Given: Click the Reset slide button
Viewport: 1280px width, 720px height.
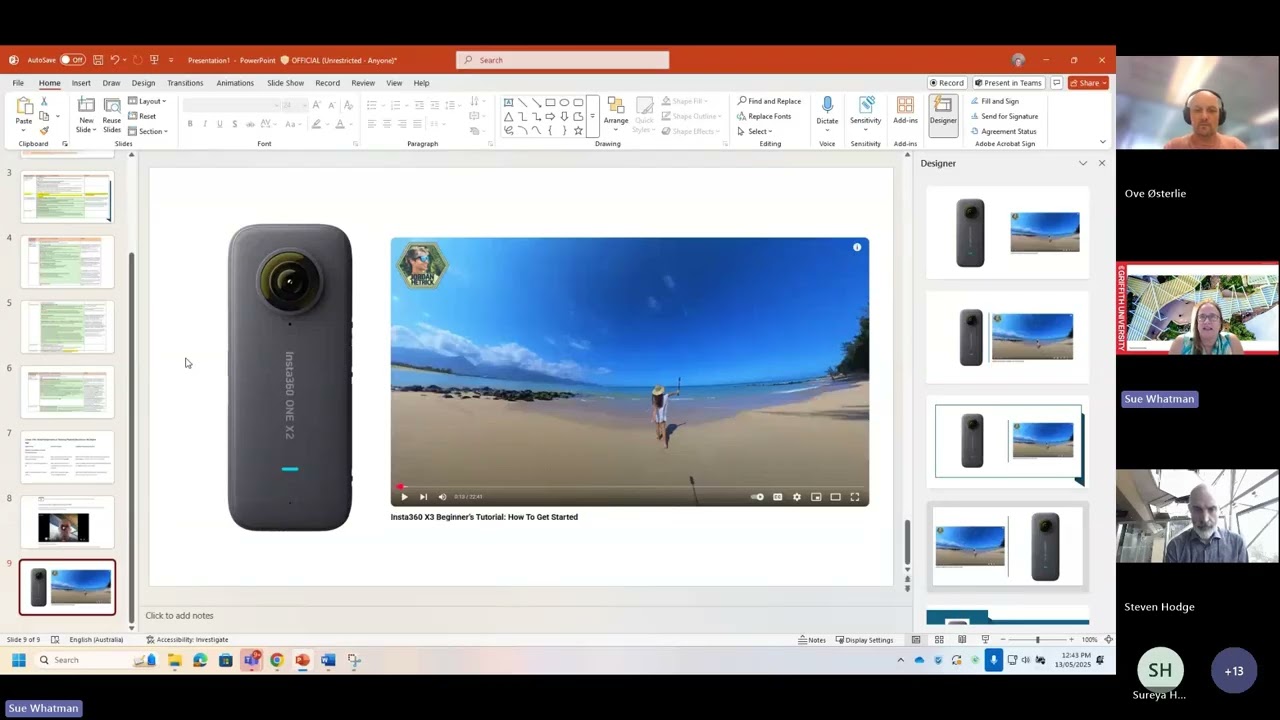Looking at the screenshot, I should (x=143, y=116).
